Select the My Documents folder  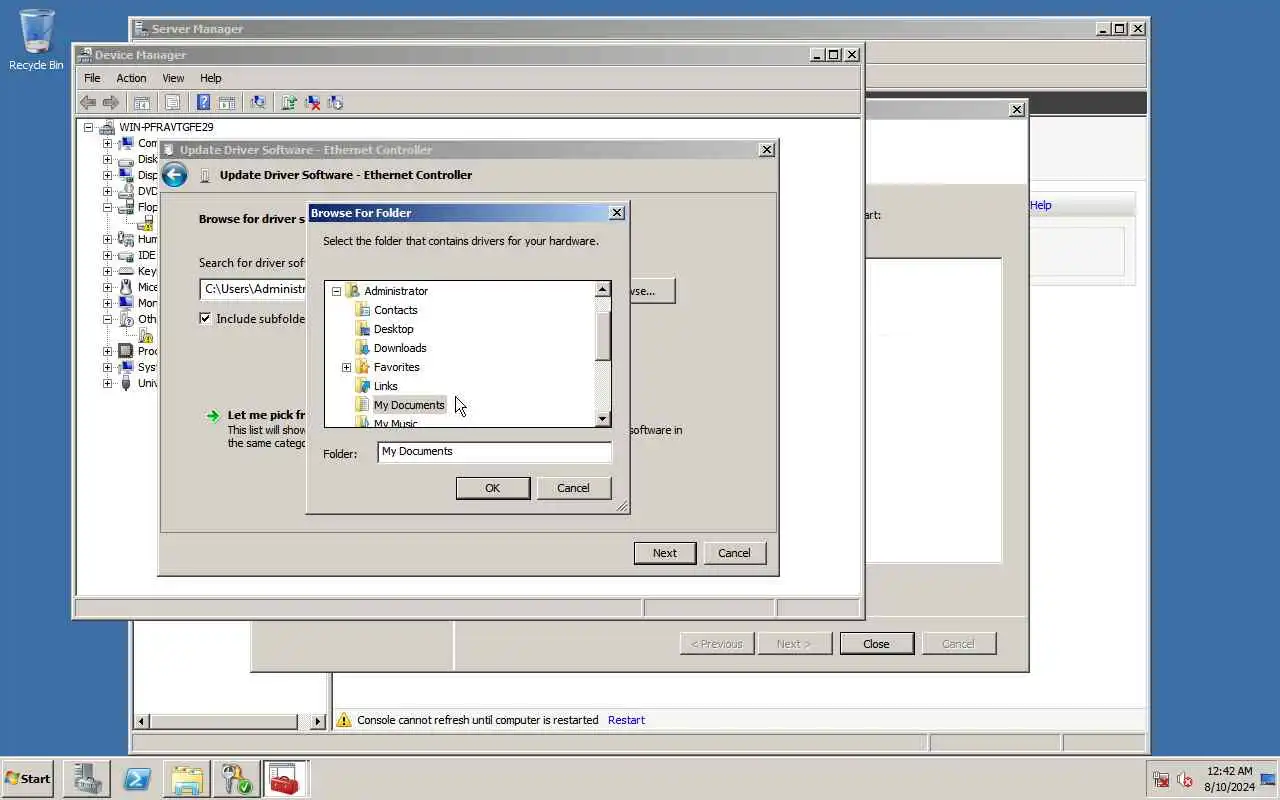point(408,405)
